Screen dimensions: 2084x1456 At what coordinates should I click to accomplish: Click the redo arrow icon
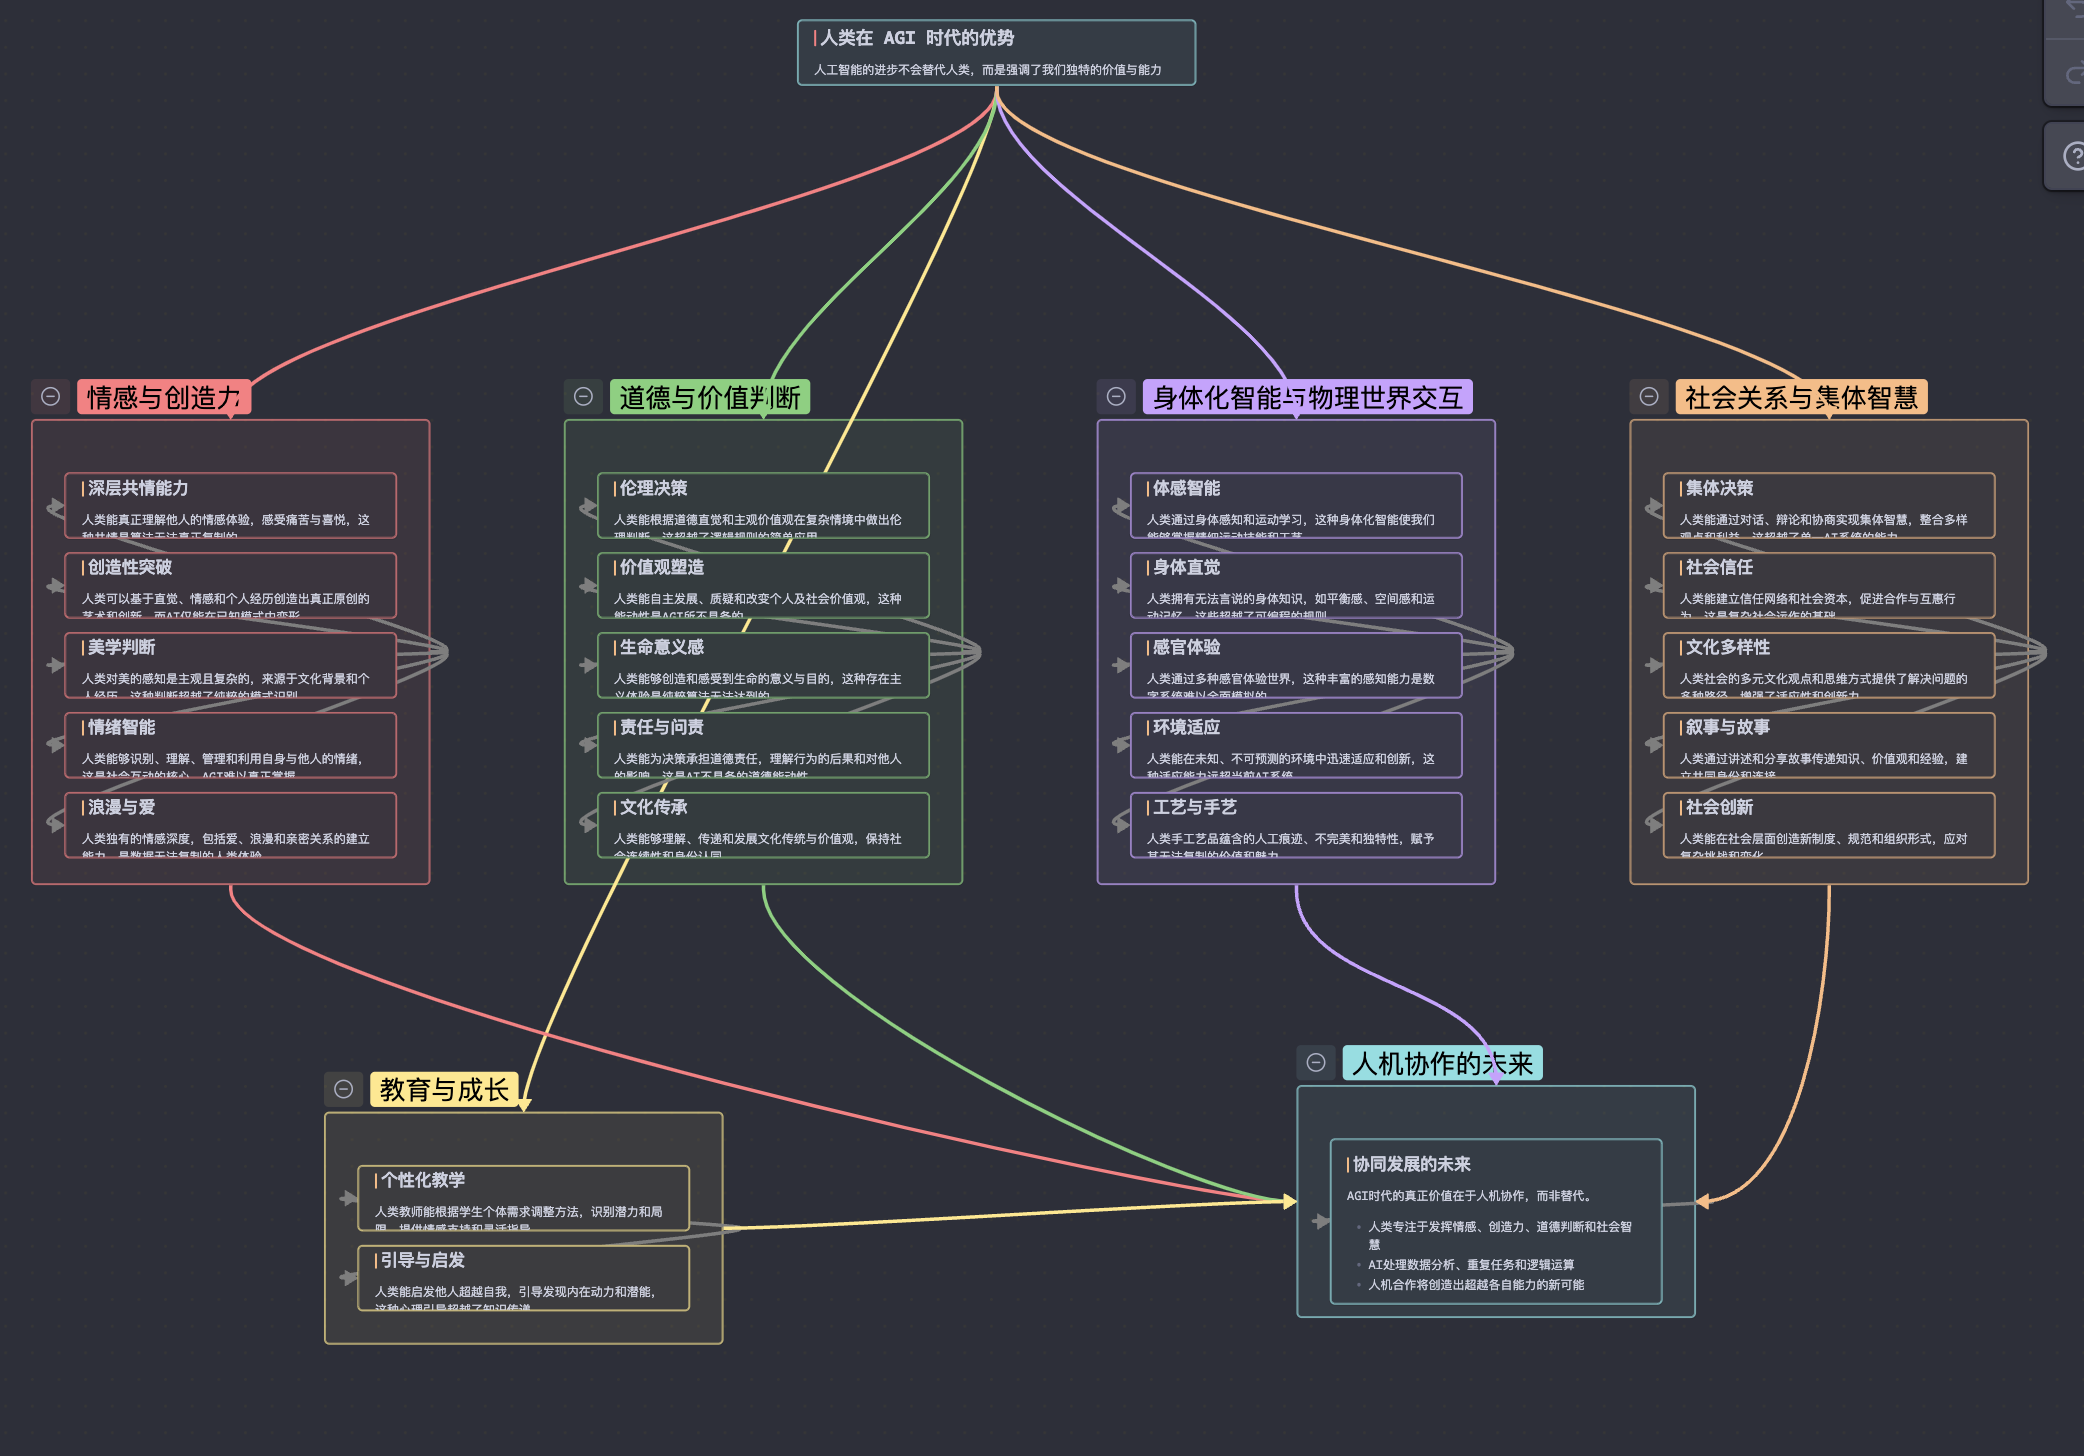[x=2074, y=74]
